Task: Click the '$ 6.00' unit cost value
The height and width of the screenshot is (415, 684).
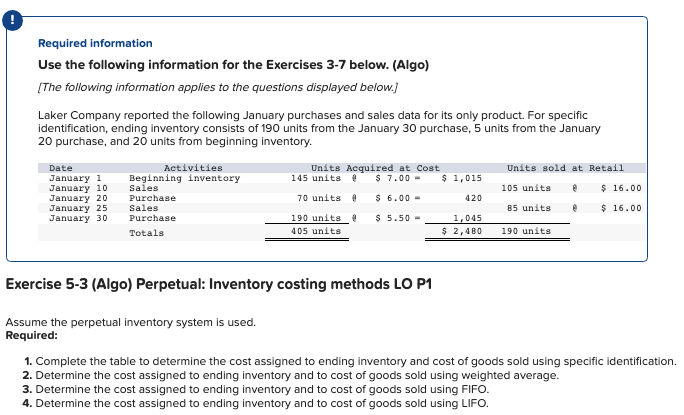Action: coord(393,198)
